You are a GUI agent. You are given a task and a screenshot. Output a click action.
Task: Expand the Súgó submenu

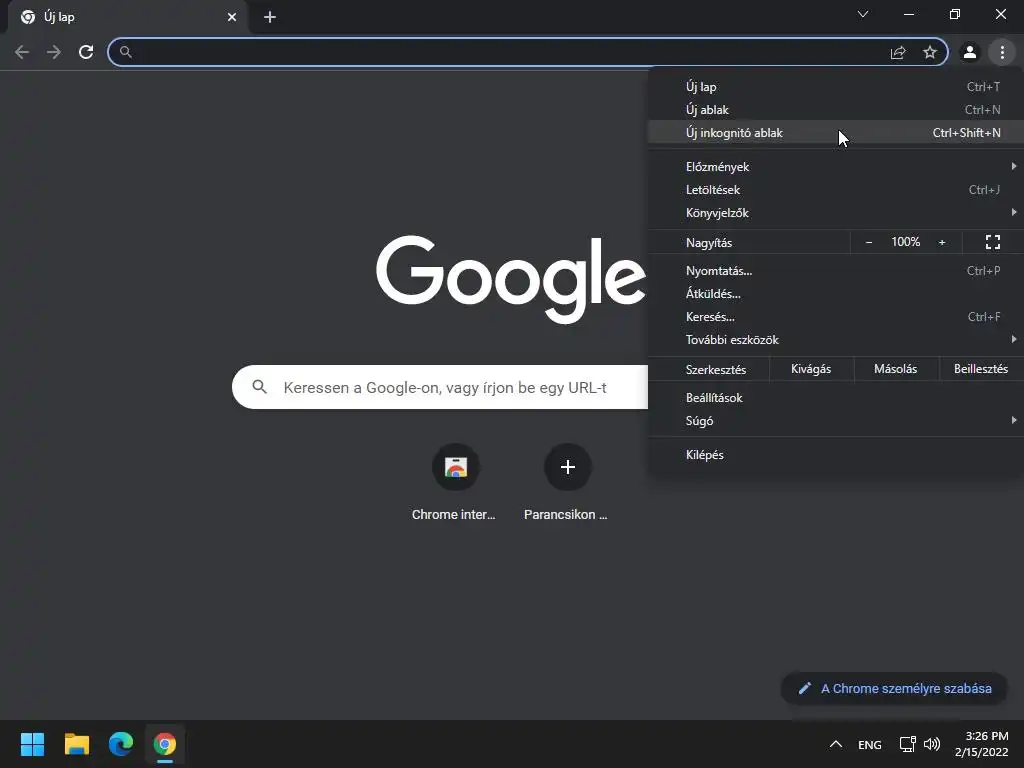click(835, 421)
